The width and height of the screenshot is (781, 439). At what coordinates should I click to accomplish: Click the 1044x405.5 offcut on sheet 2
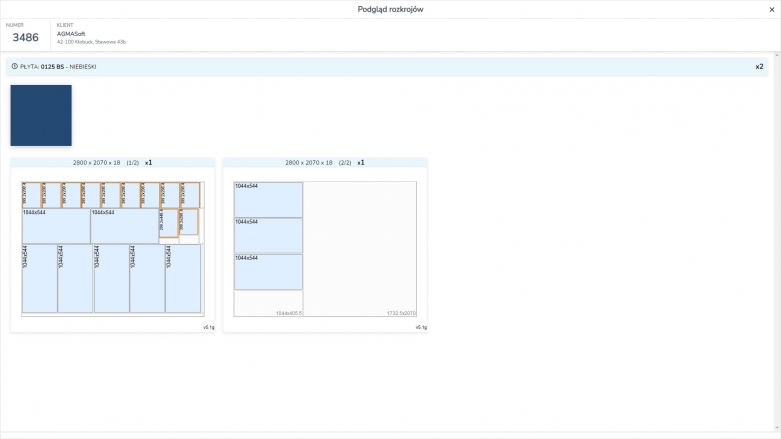tap(268, 304)
